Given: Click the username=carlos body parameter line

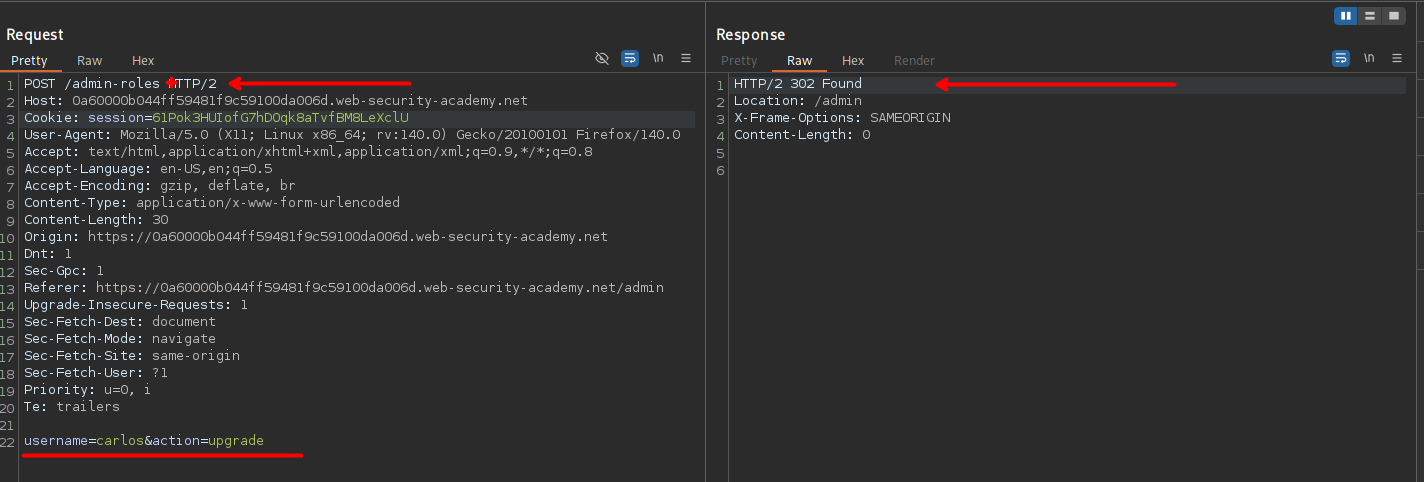Looking at the screenshot, I should (144, 441).
